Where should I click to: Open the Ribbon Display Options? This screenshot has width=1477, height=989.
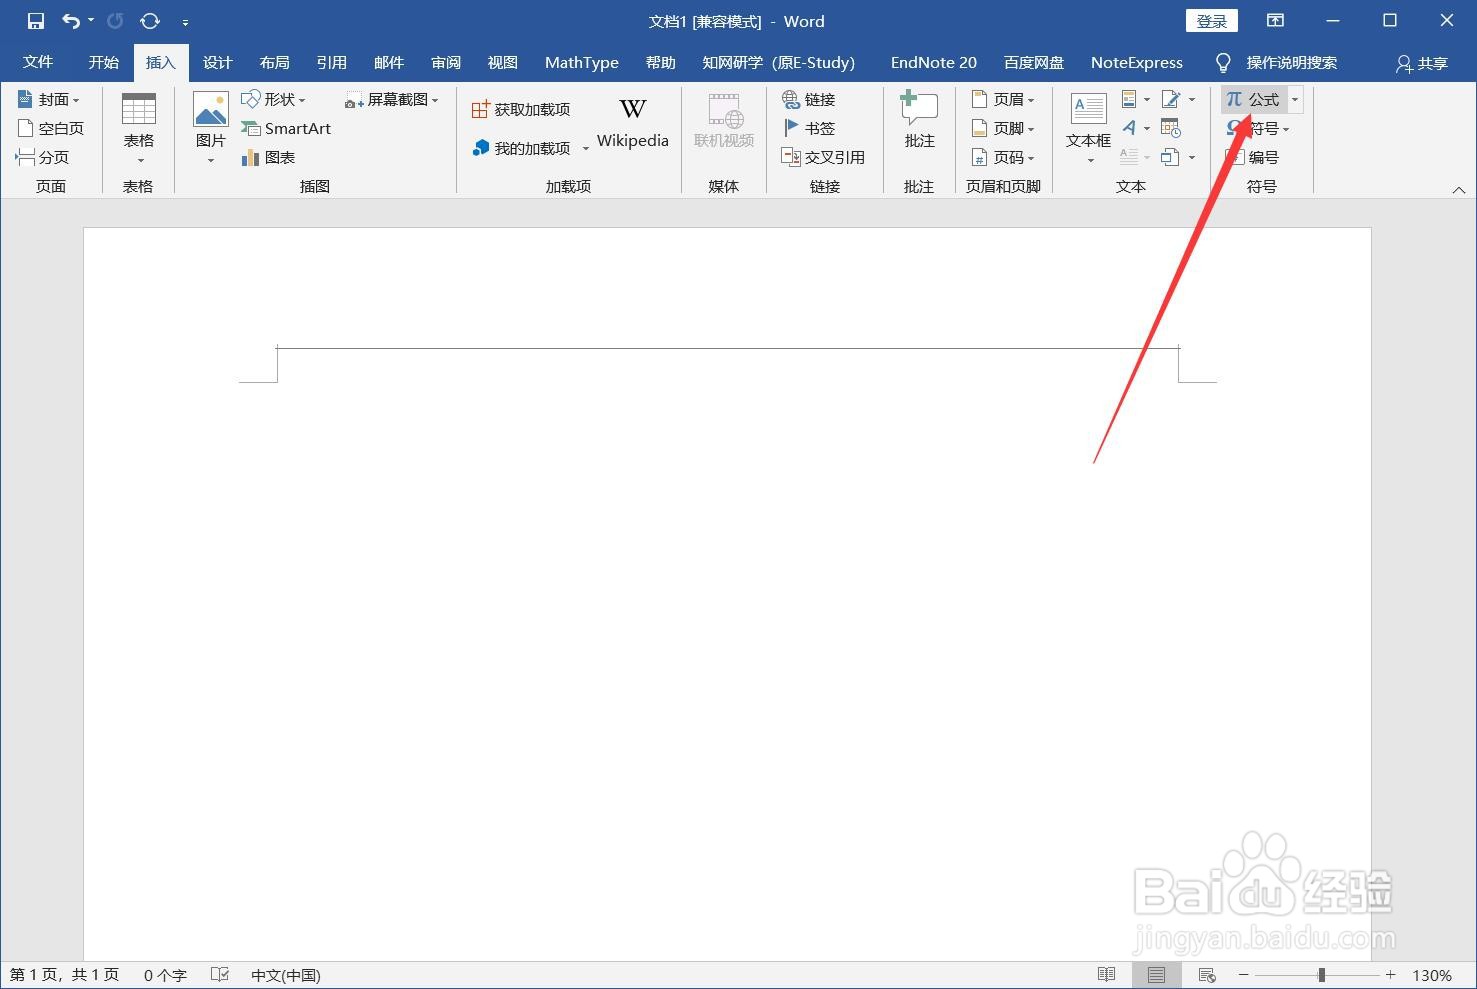(1275, 21)
